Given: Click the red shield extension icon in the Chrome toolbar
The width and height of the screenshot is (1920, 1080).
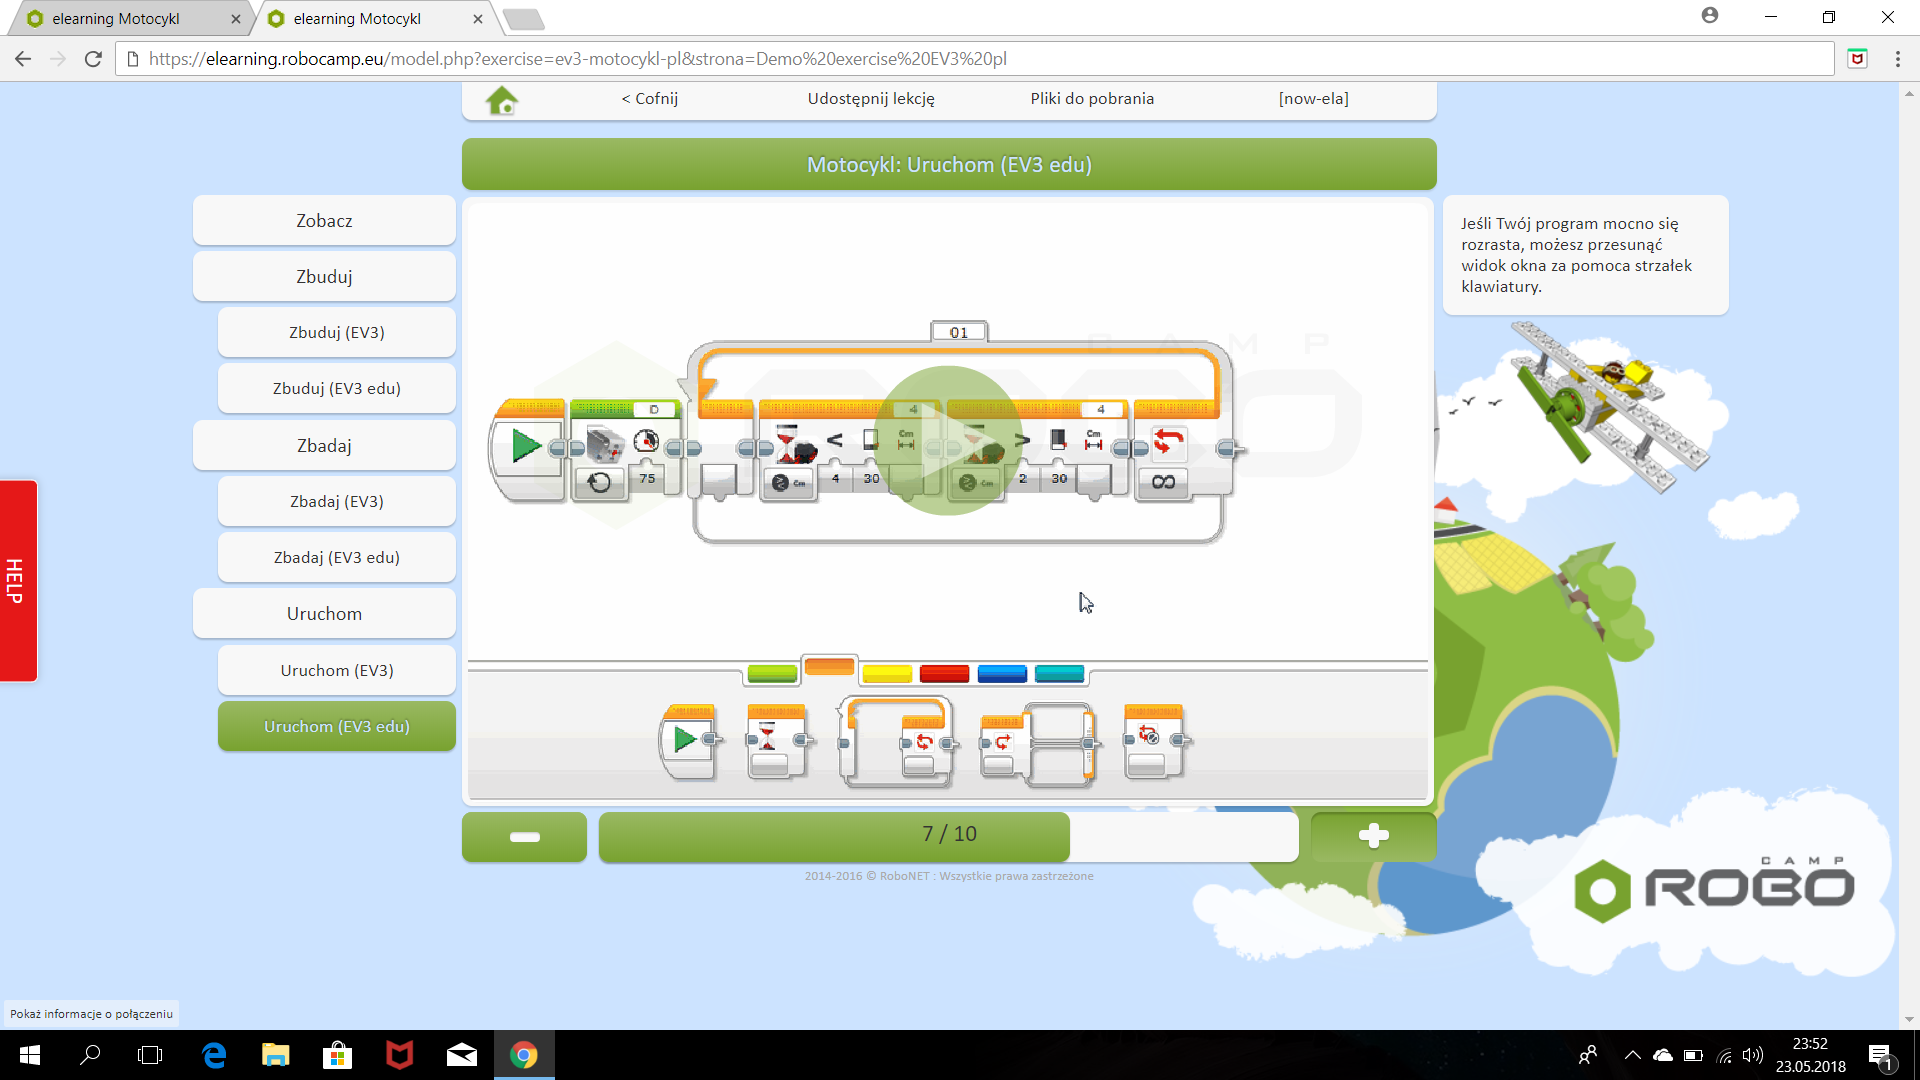Looking at the screenshot, I should point(1857,59).
